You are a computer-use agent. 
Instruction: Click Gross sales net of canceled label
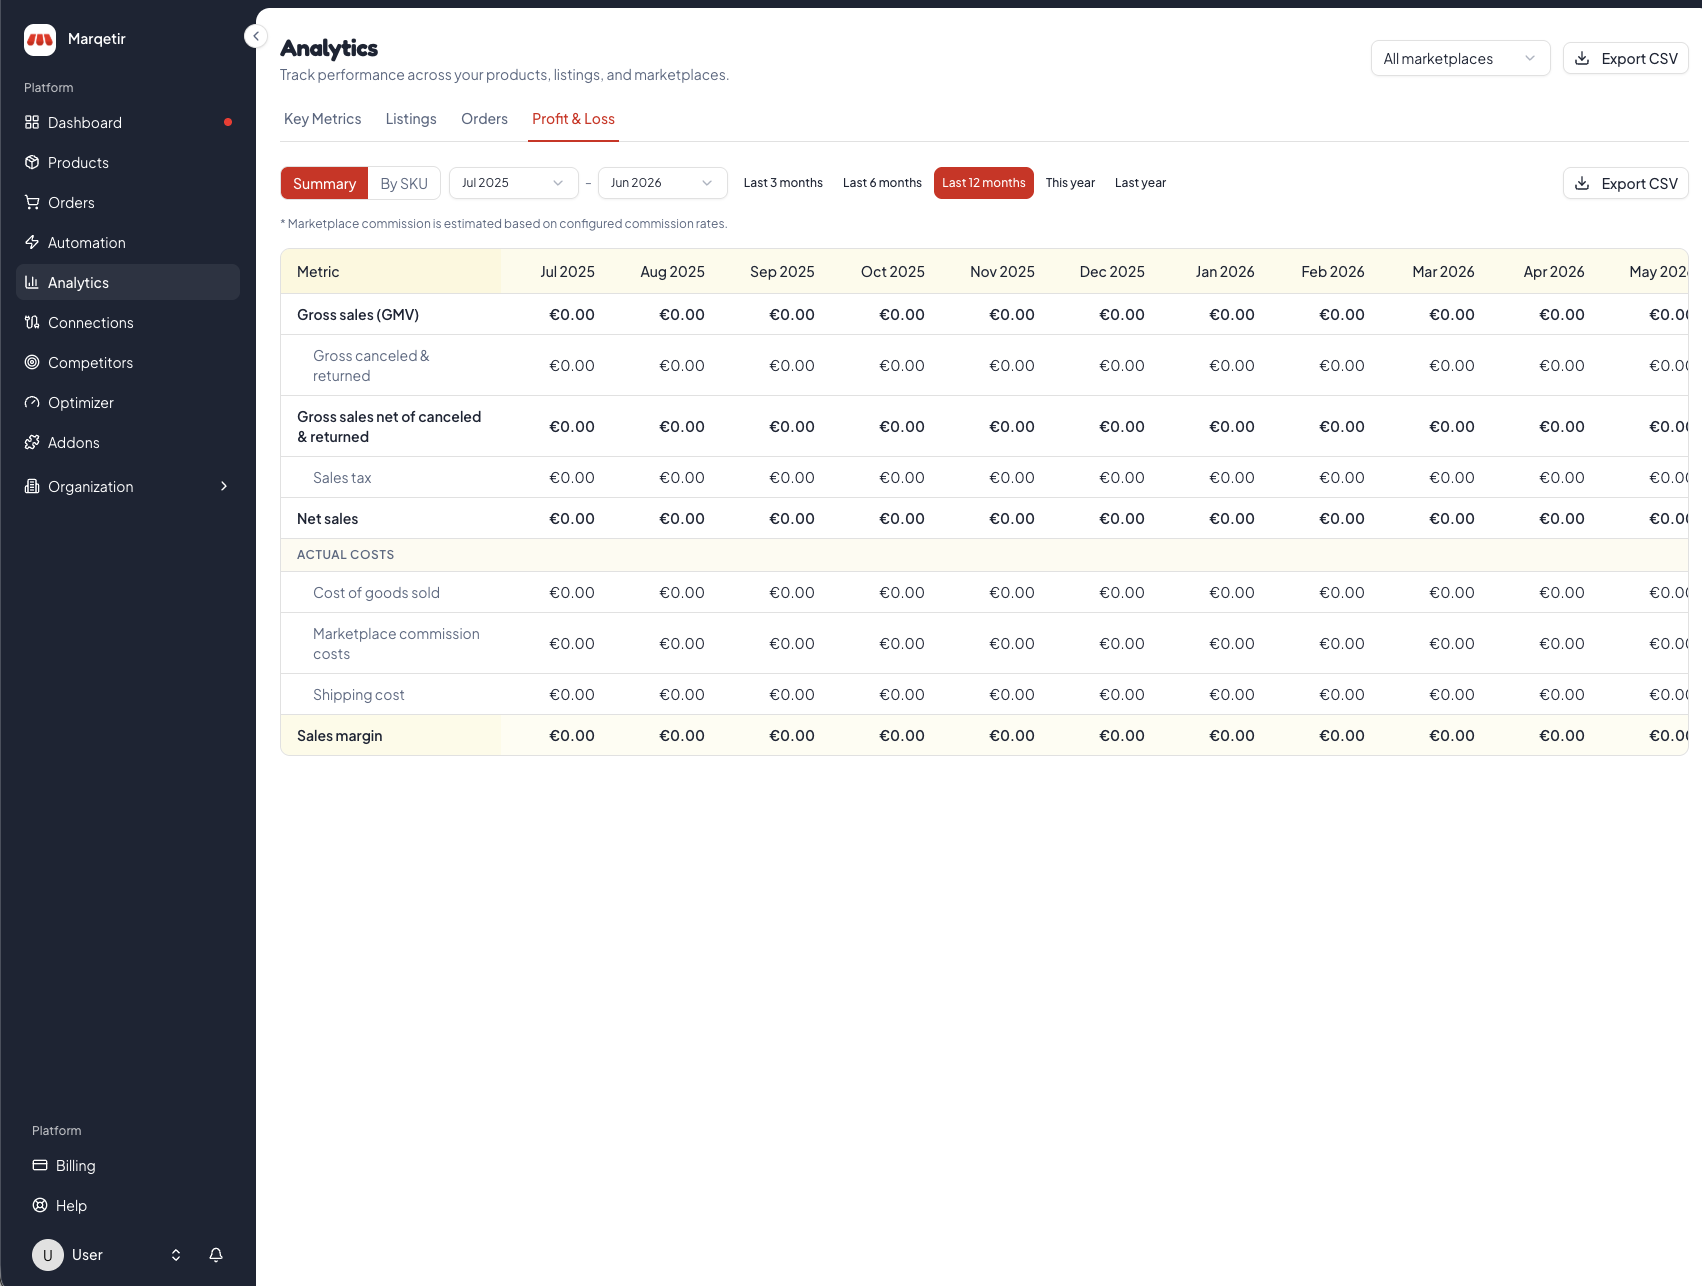[x=389, y=427]
